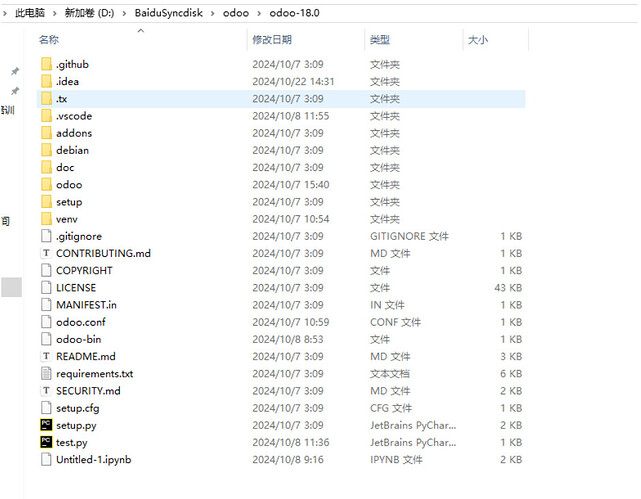Sort by the 类型 column header
This screenshot has width=641, height=499.
[380, 40]
